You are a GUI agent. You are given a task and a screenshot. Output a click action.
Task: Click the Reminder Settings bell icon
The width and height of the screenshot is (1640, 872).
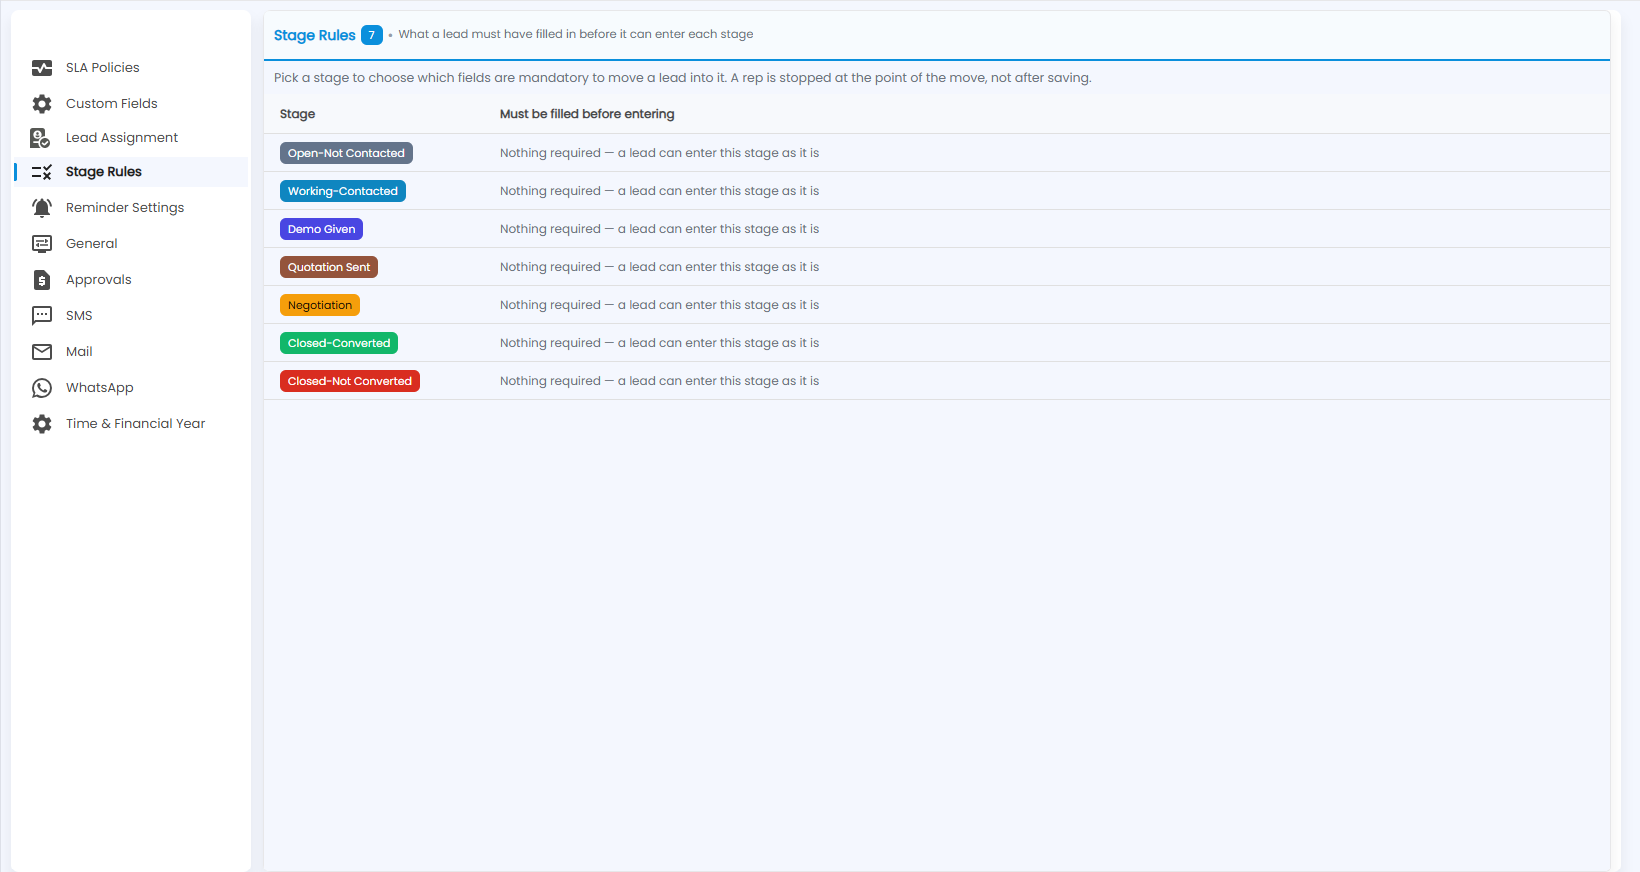(x=42, y=208)
